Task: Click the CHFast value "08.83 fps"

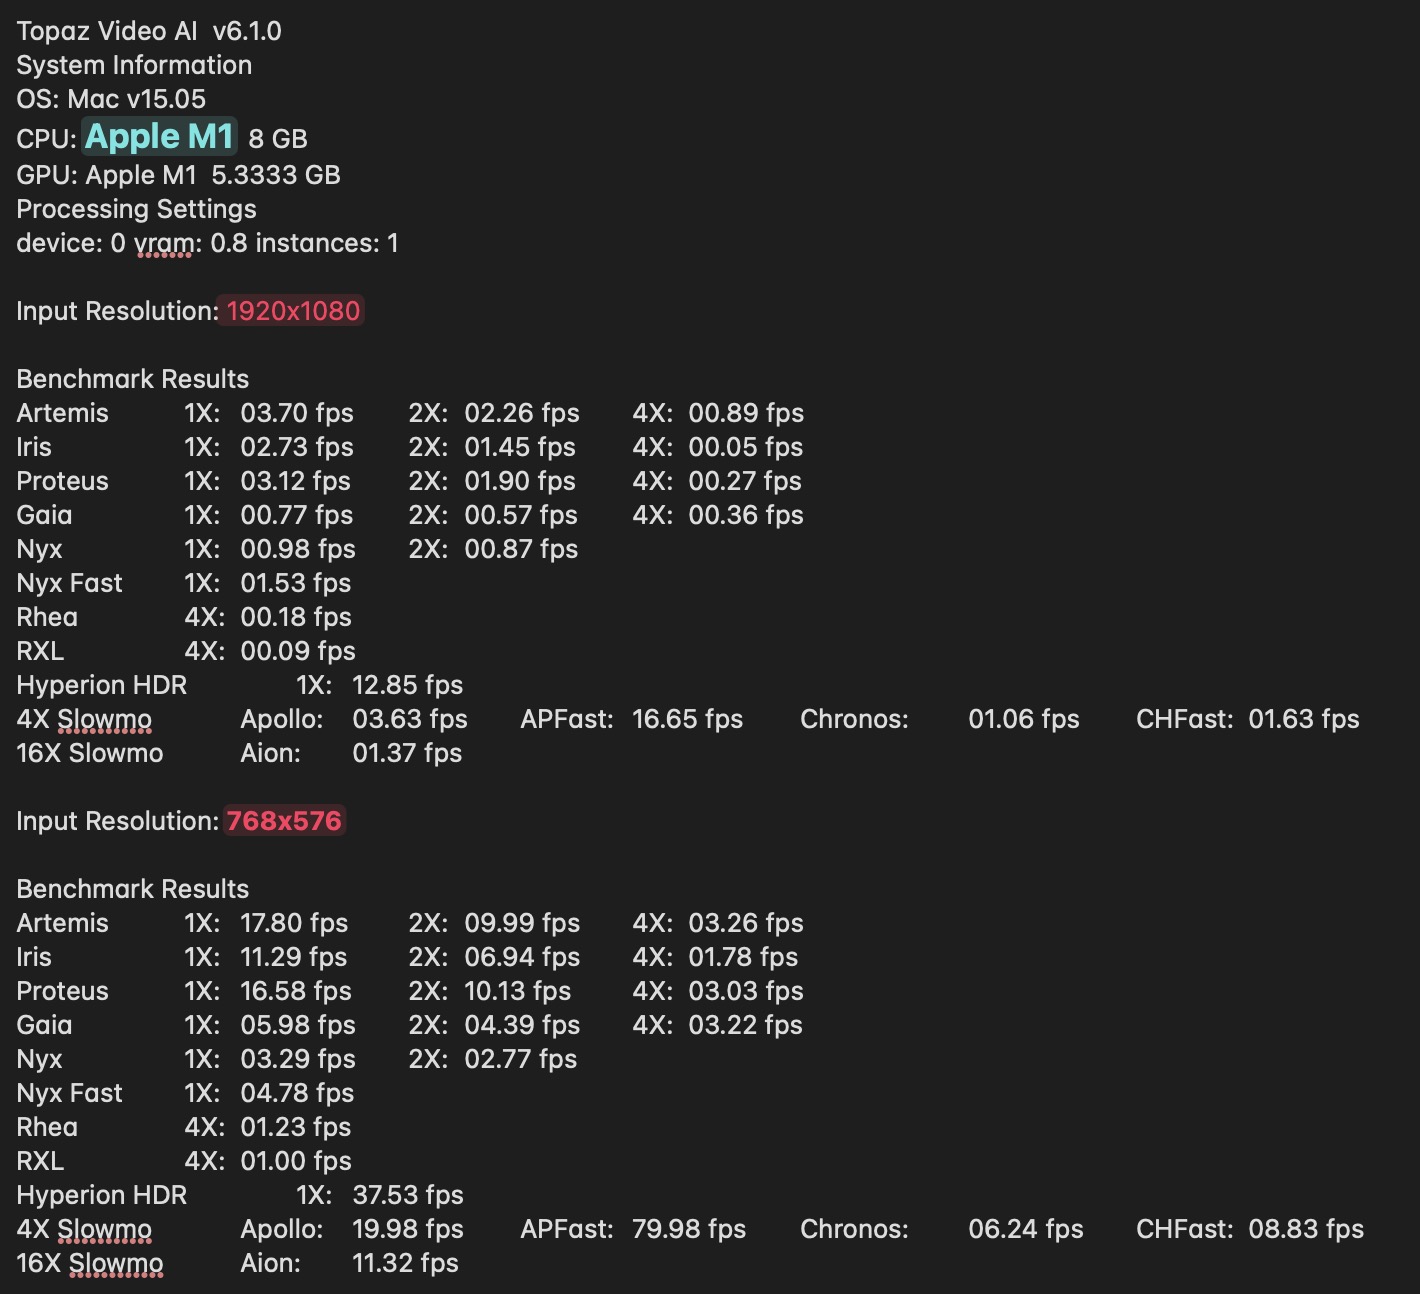Action: pyautogui.click(x=1306, y=1229)
